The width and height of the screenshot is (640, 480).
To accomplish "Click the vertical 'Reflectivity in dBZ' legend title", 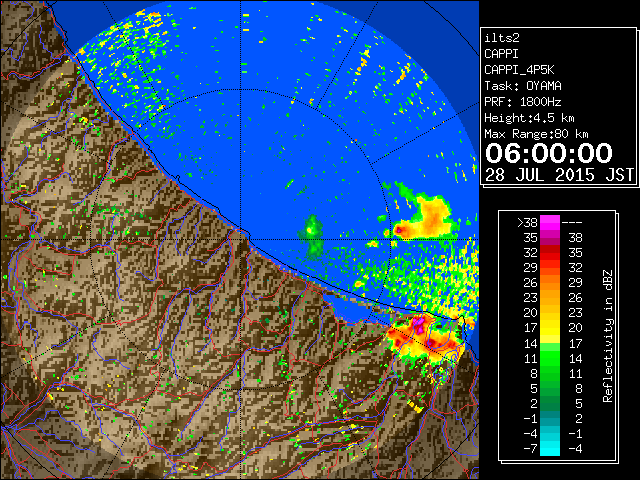I will [607, 336].
